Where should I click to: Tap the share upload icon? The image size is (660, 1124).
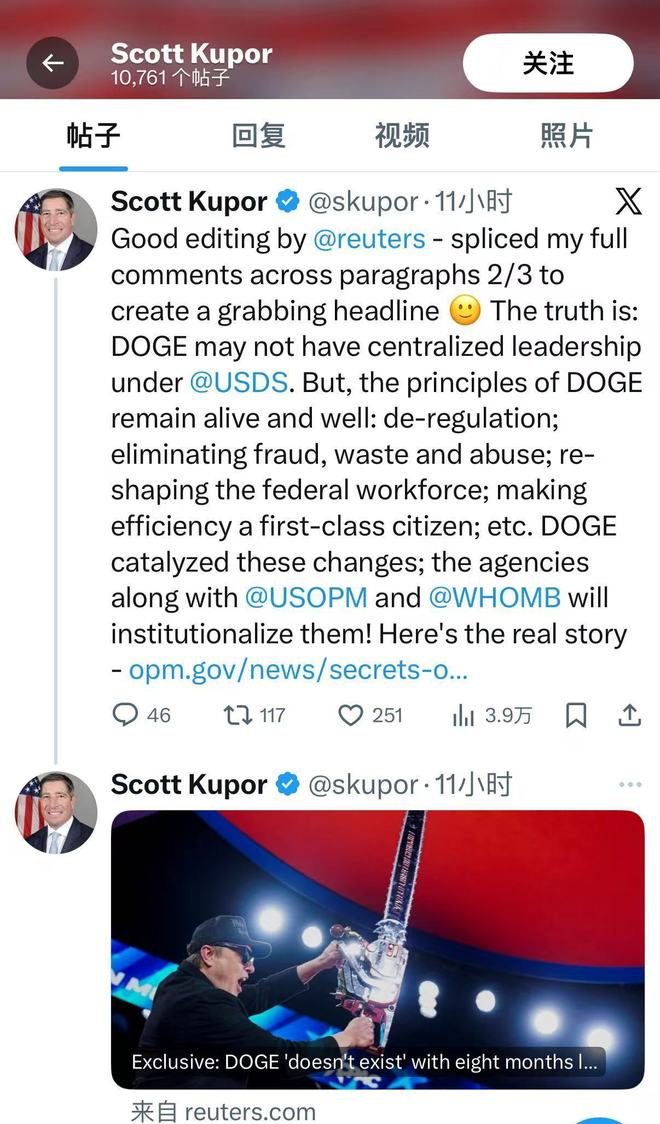click(629, 715)
